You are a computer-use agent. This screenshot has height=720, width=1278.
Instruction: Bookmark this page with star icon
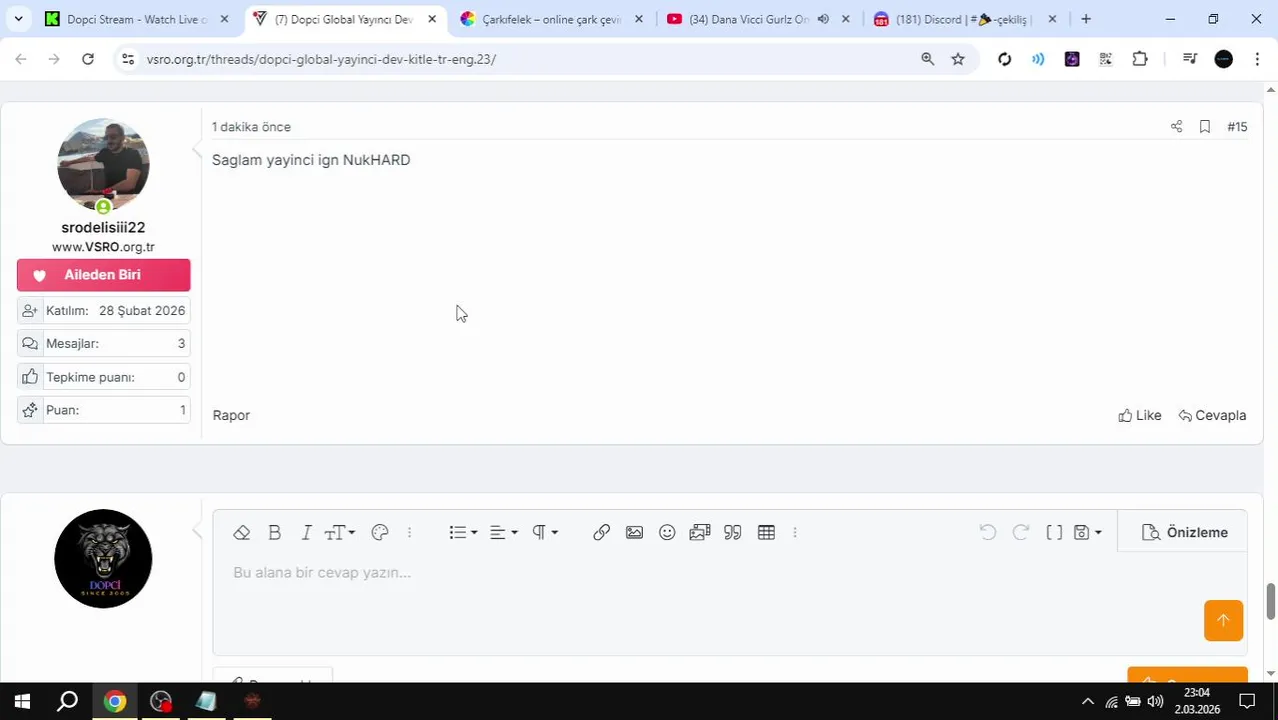tap(958, 59)
